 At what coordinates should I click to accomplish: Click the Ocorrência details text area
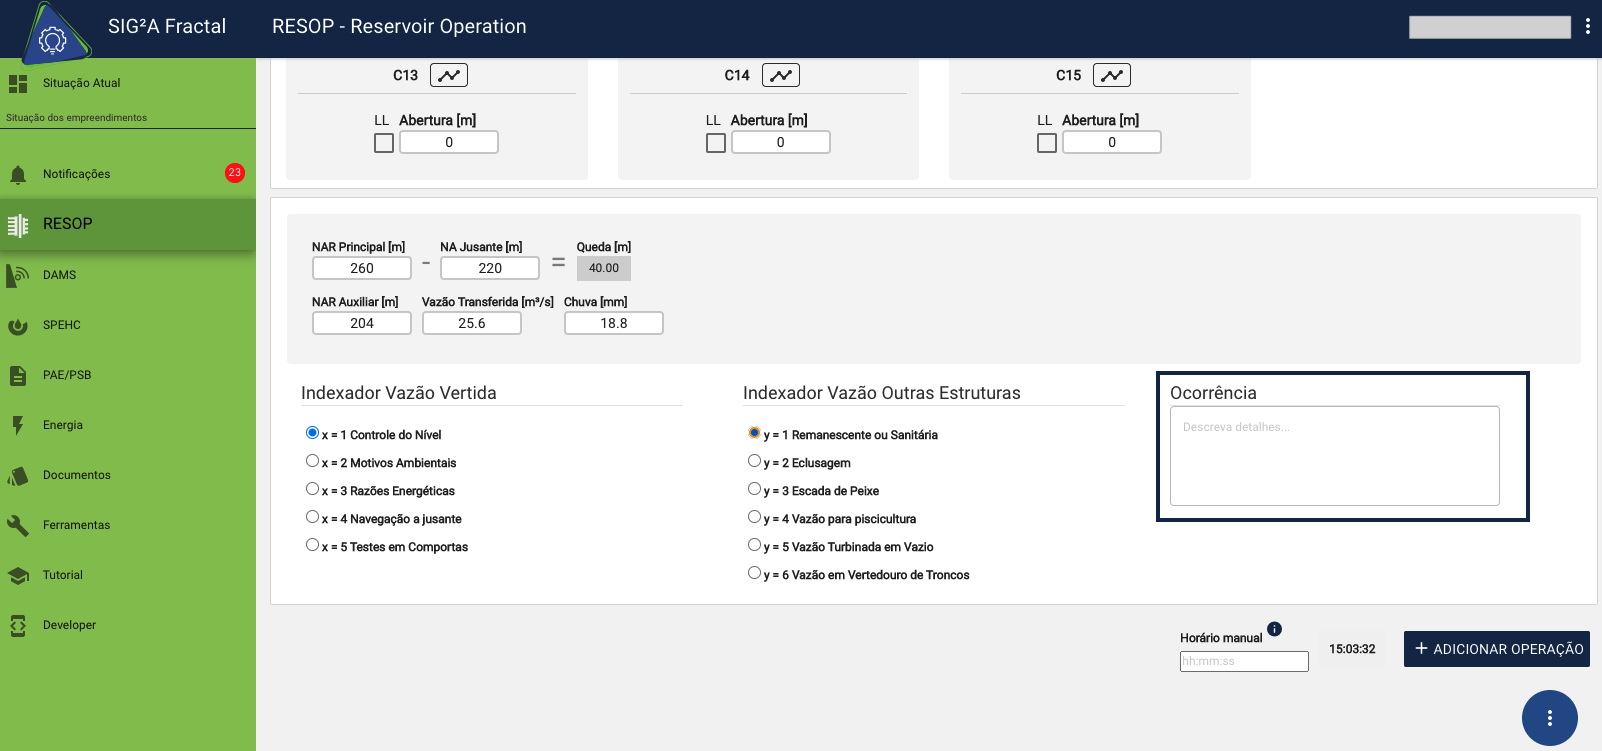(1334, 456)
